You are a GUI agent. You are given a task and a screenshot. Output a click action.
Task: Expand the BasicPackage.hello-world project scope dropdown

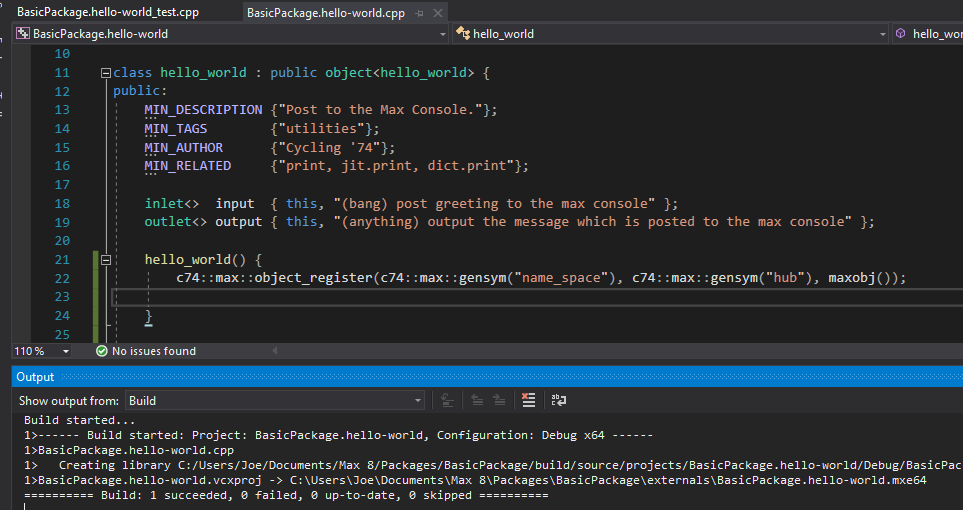pos(443,33)
